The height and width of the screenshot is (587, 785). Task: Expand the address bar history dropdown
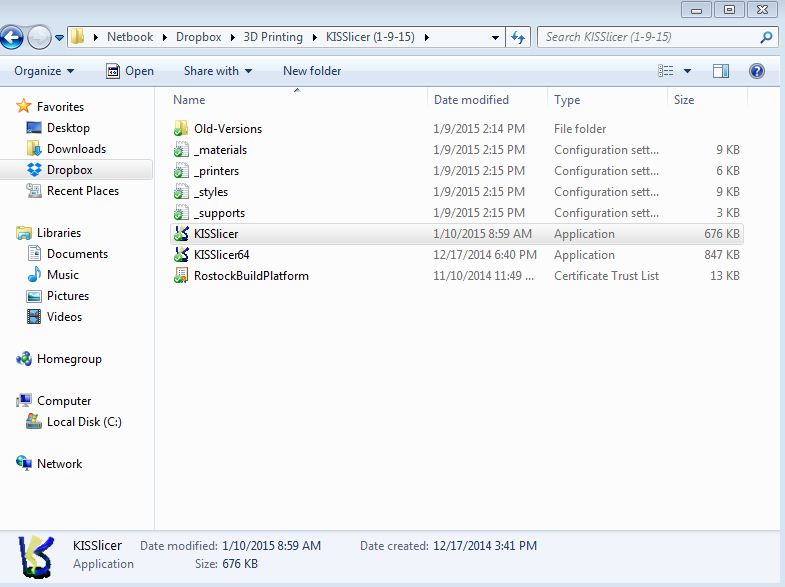[x=495, y=37]
